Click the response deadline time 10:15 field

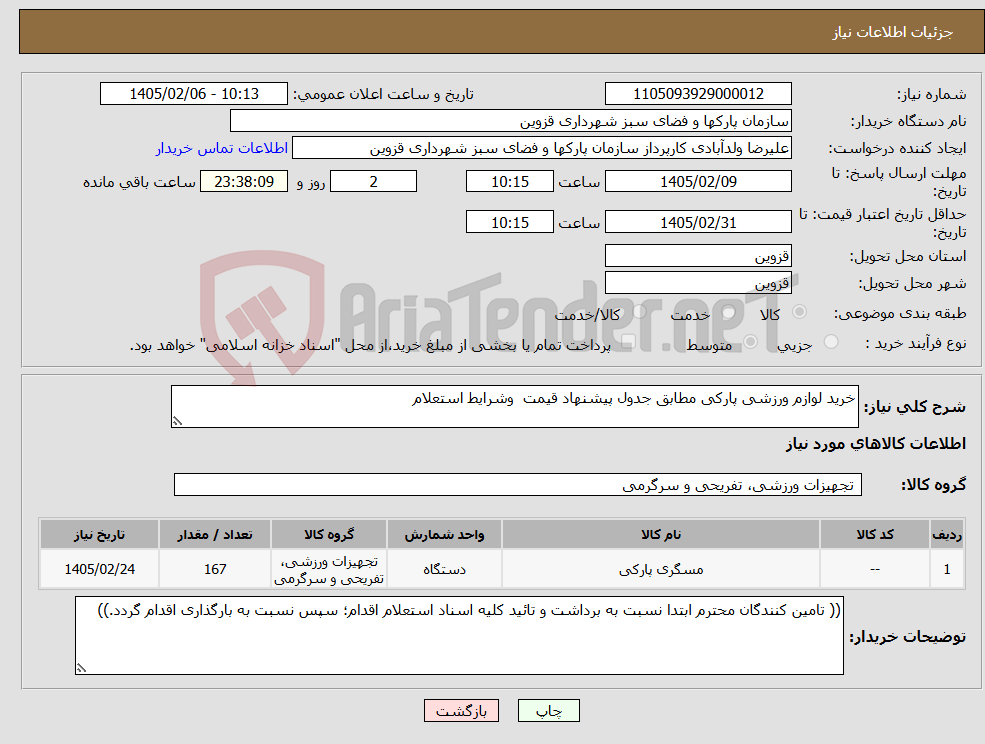point(509,182)
